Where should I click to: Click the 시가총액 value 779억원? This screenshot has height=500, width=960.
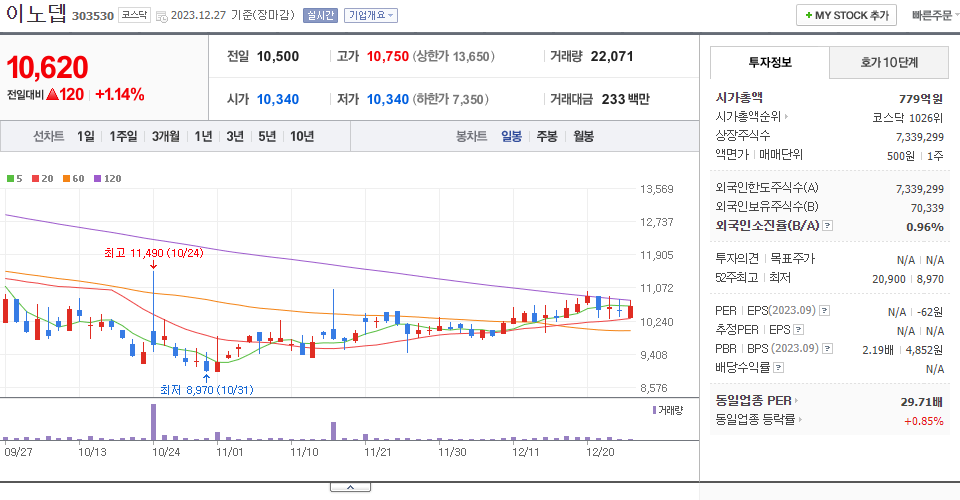coord(921,99)
